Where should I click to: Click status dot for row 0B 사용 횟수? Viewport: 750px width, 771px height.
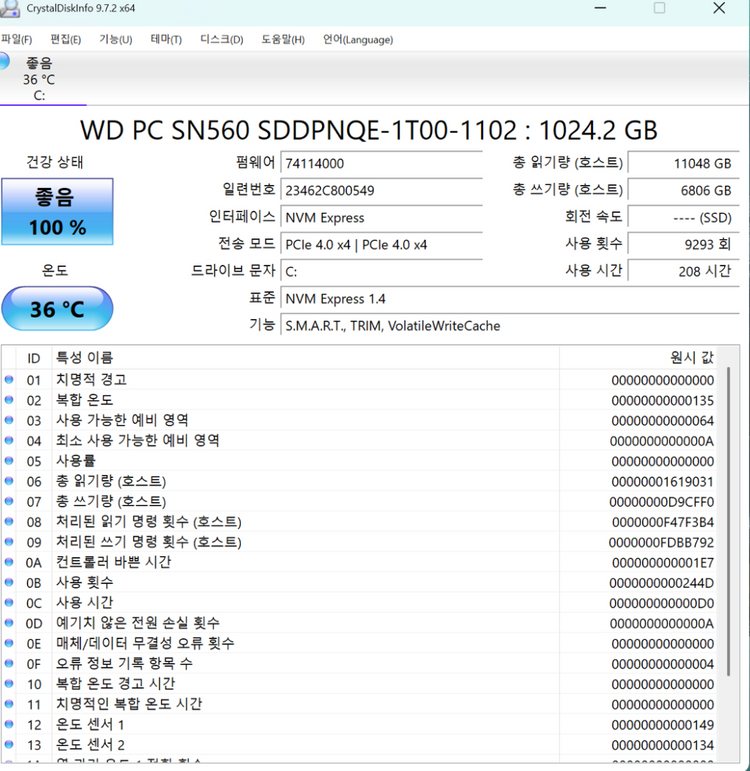point(9,583)
